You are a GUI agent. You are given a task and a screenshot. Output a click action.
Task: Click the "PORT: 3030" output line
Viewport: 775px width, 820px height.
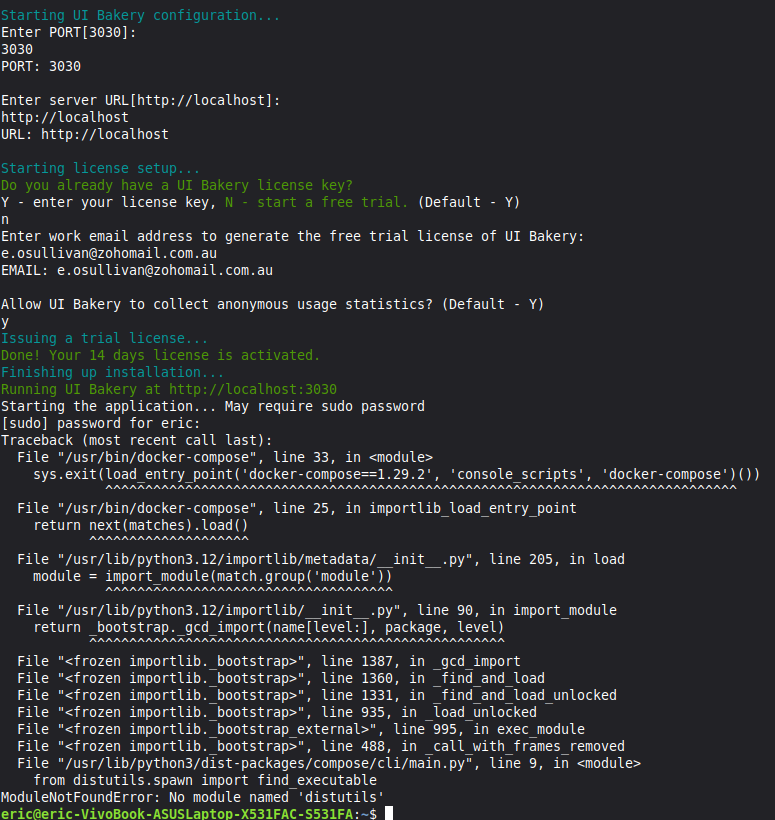point(41,66)
